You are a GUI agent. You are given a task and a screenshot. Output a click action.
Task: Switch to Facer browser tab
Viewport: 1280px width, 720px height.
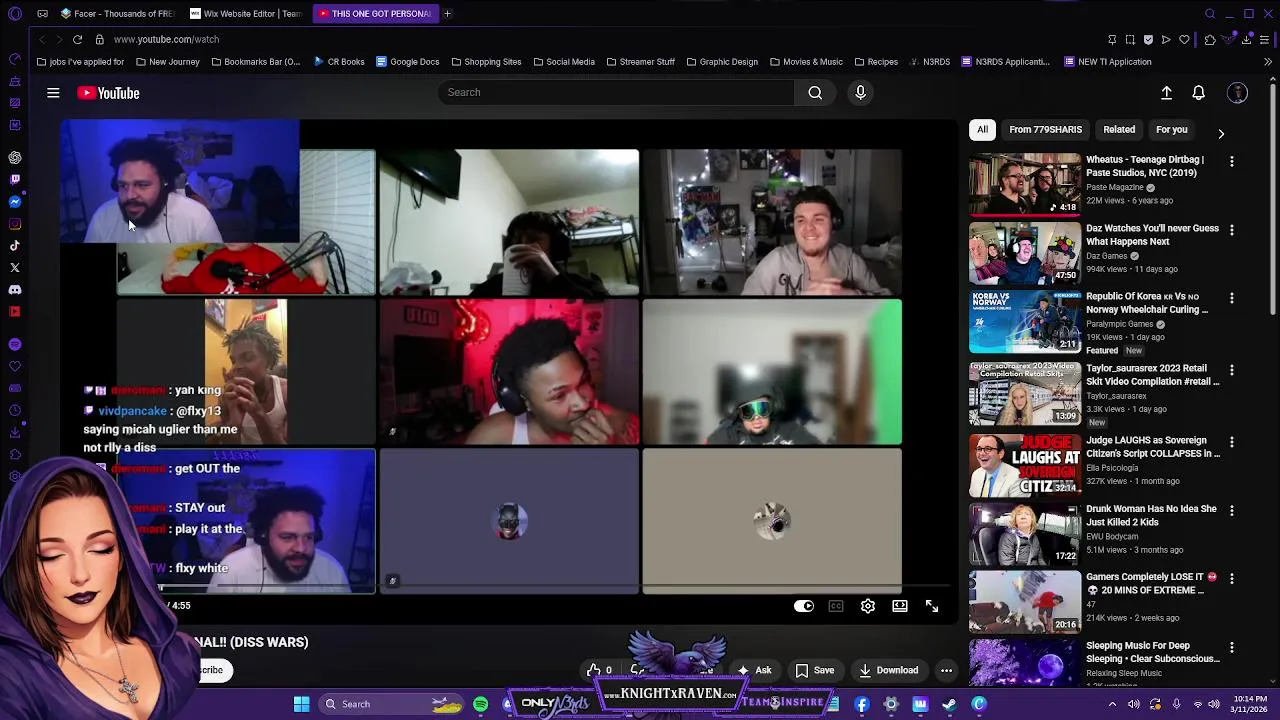(118, 14)
